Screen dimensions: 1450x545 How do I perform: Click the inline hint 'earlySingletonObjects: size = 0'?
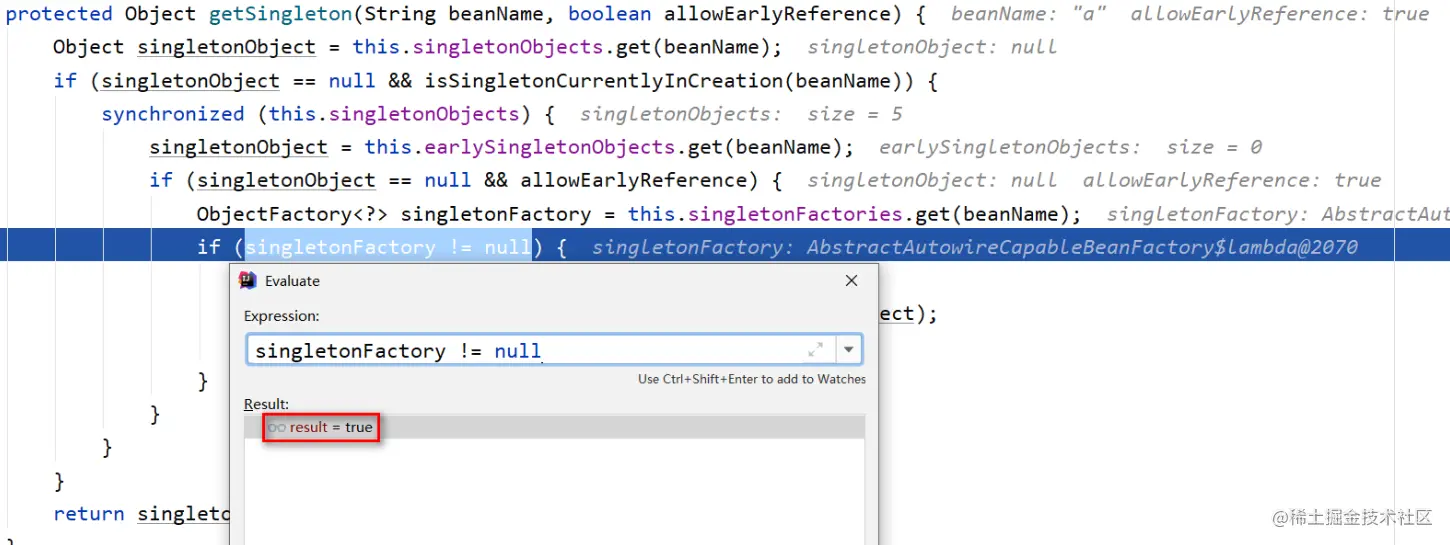click(1070, 147)
